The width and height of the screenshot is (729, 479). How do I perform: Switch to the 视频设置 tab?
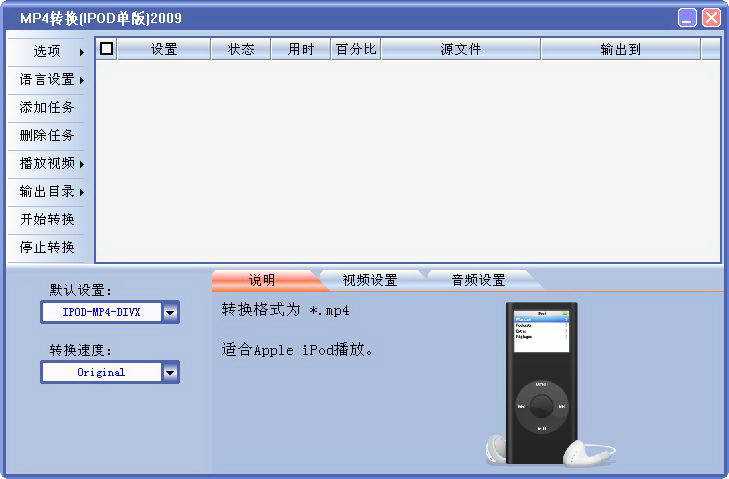(x=370, y=280)
